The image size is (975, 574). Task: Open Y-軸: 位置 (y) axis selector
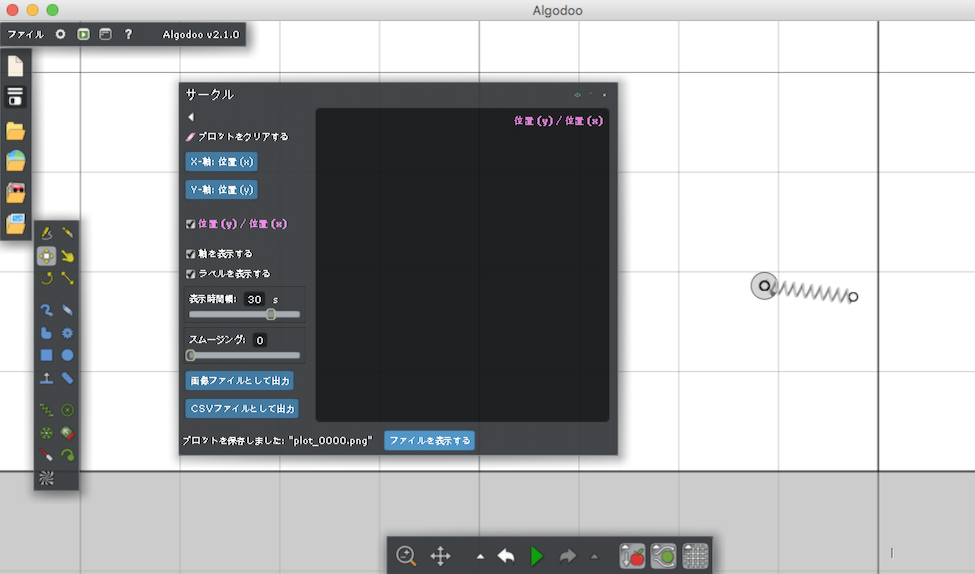(221, 189)
